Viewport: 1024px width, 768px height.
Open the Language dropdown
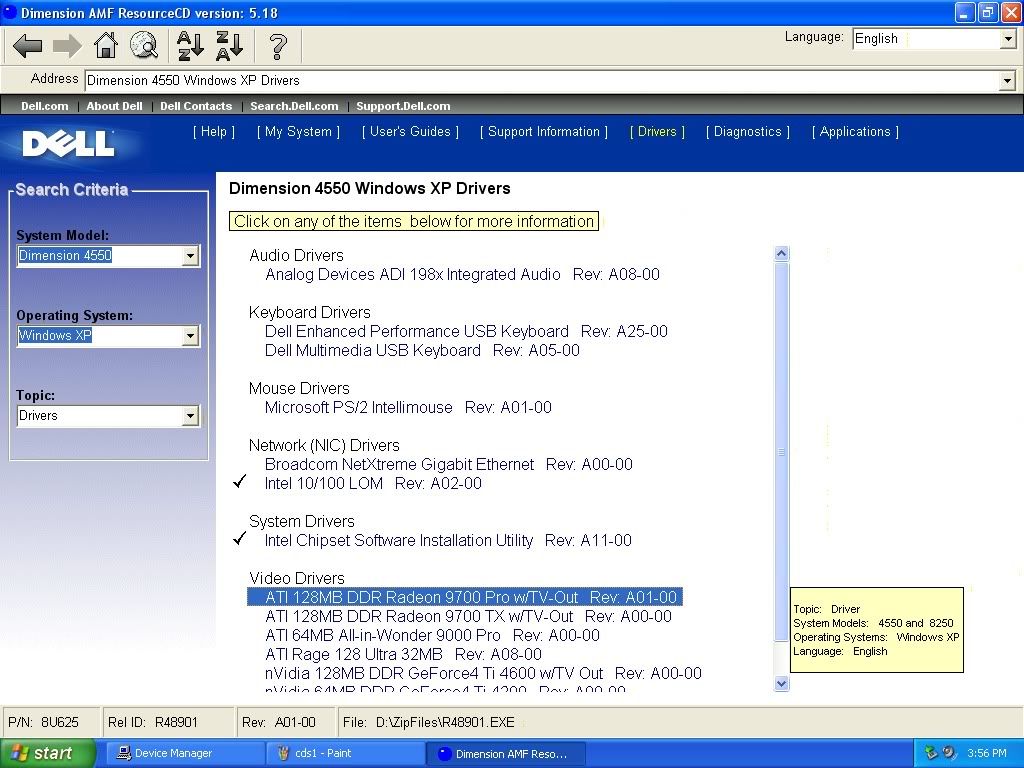1008,39
